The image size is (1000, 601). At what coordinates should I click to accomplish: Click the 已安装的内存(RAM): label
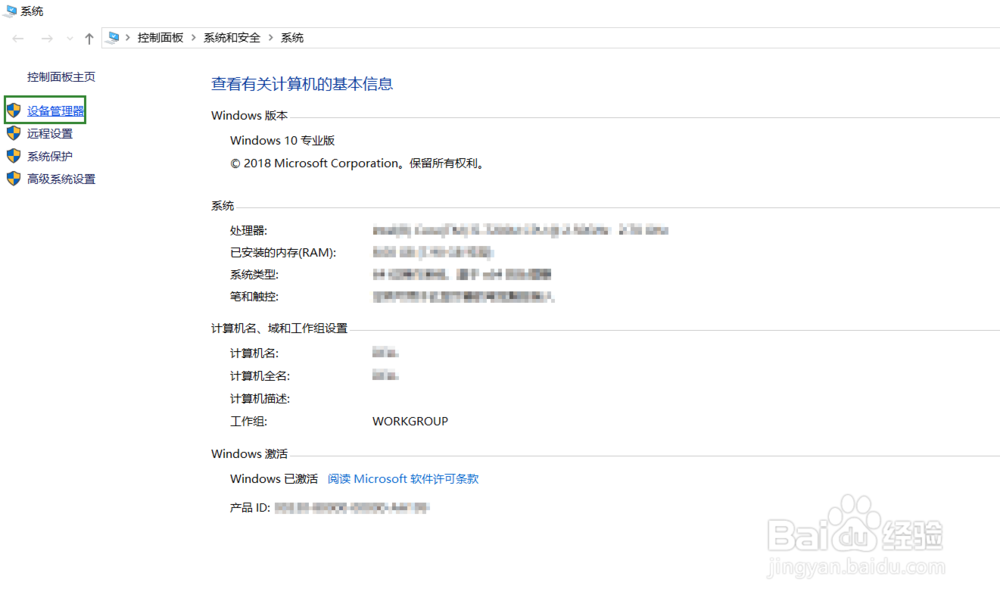click(283, 253)
